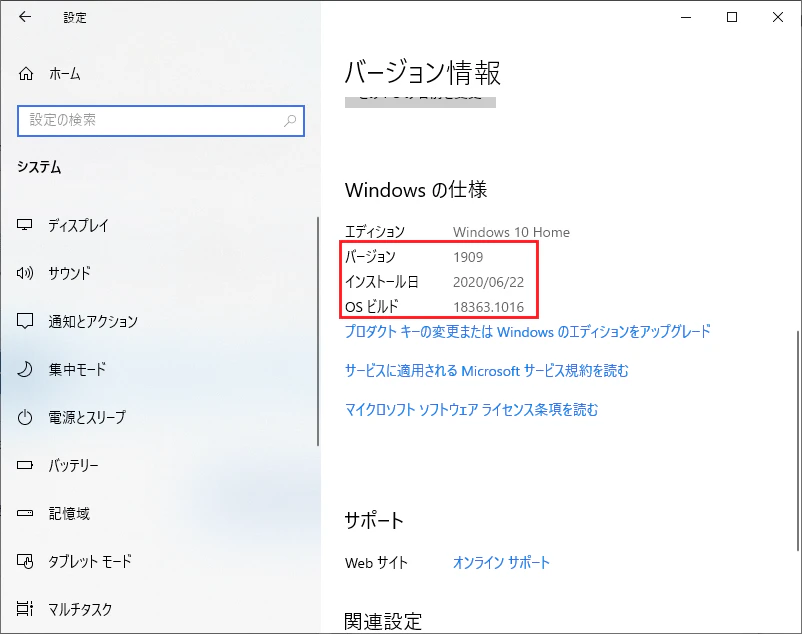Click the Home house icon
The image size is (802, 634).
tap(26, 74)
